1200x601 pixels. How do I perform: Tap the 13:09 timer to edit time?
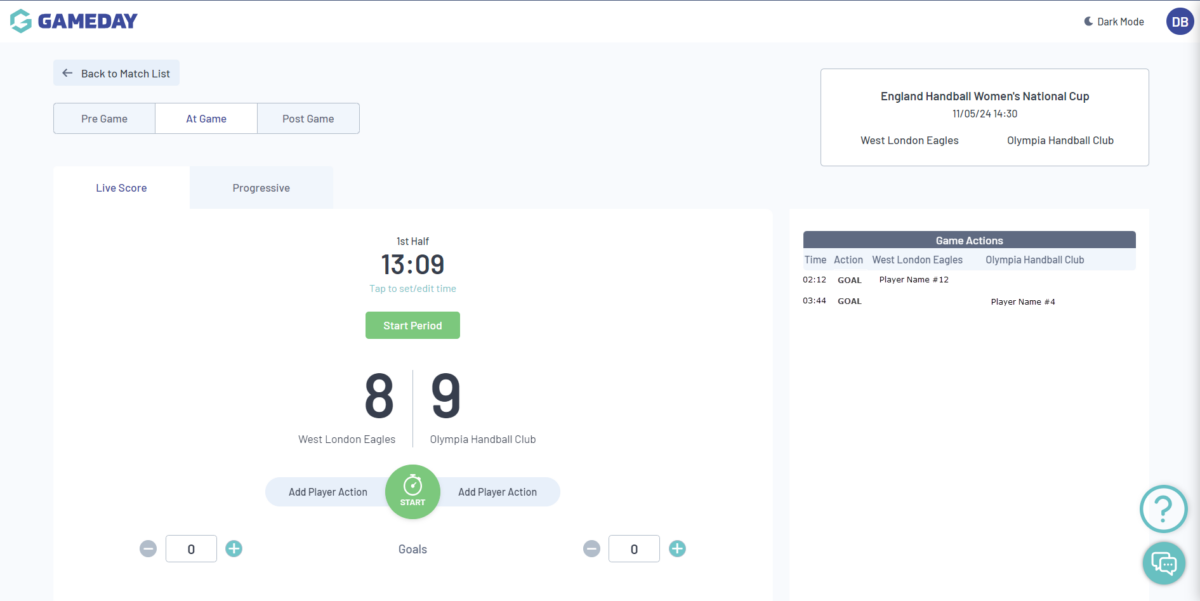[412, 265]
